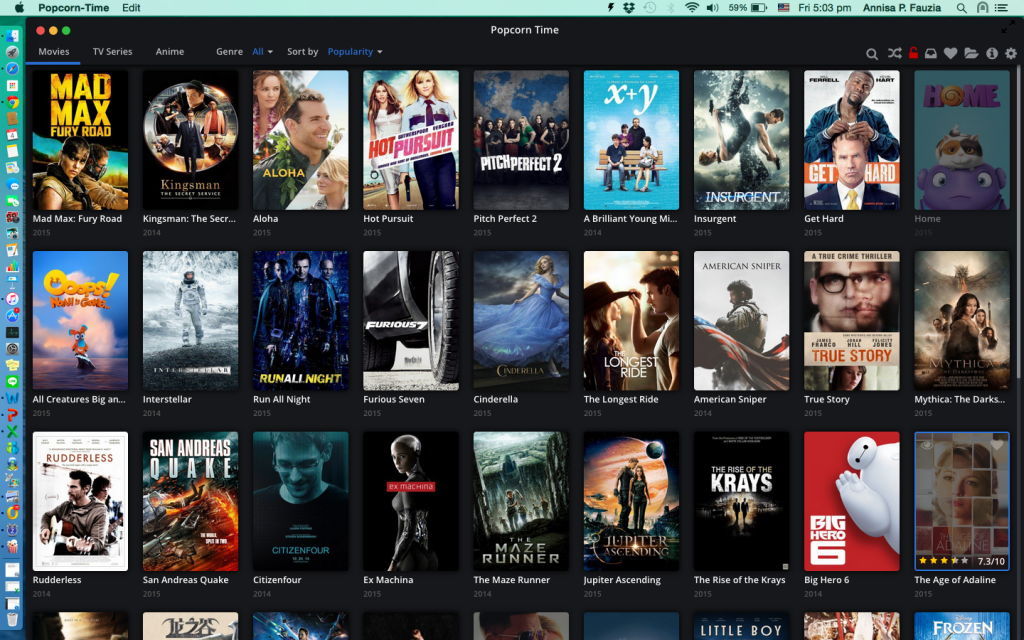Open the App Store dock icon
The height and width of the screenshot is (640, 1024).
click(12, 315)
